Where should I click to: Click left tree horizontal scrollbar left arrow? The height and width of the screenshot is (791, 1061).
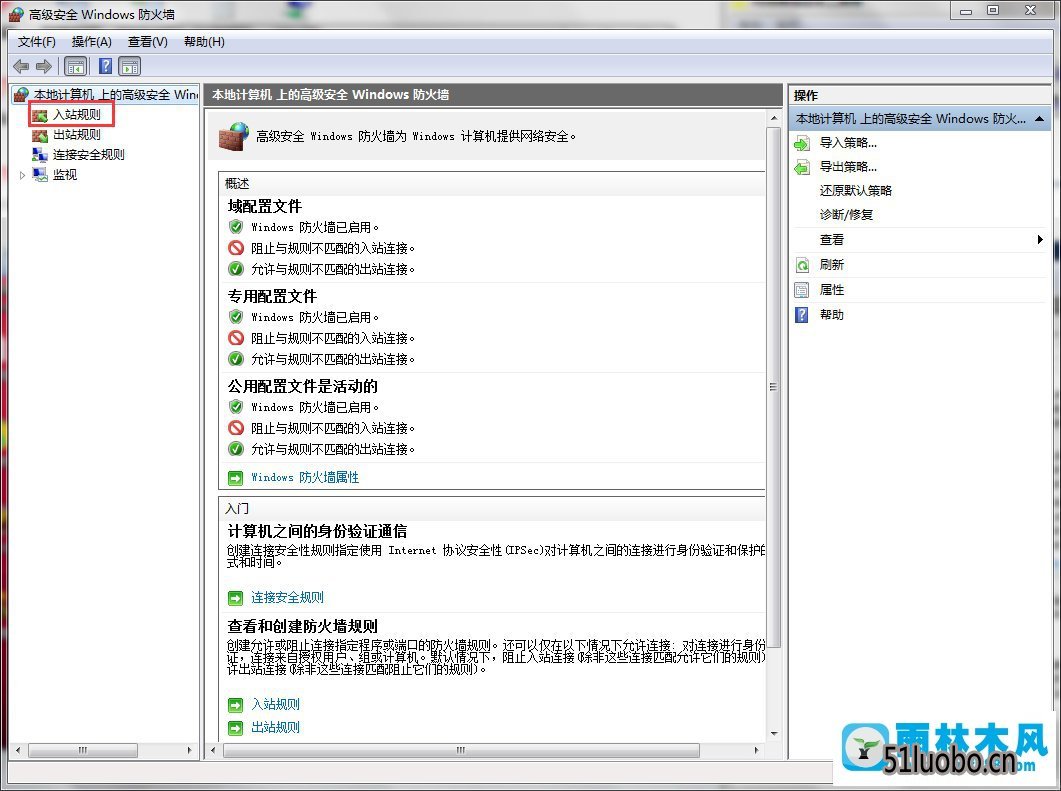(x=18, y=750)
